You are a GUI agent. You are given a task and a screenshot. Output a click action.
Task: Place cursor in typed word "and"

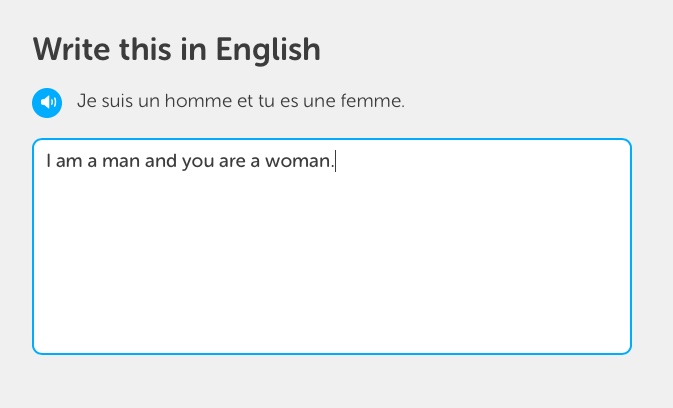click(x=161, y=161)
